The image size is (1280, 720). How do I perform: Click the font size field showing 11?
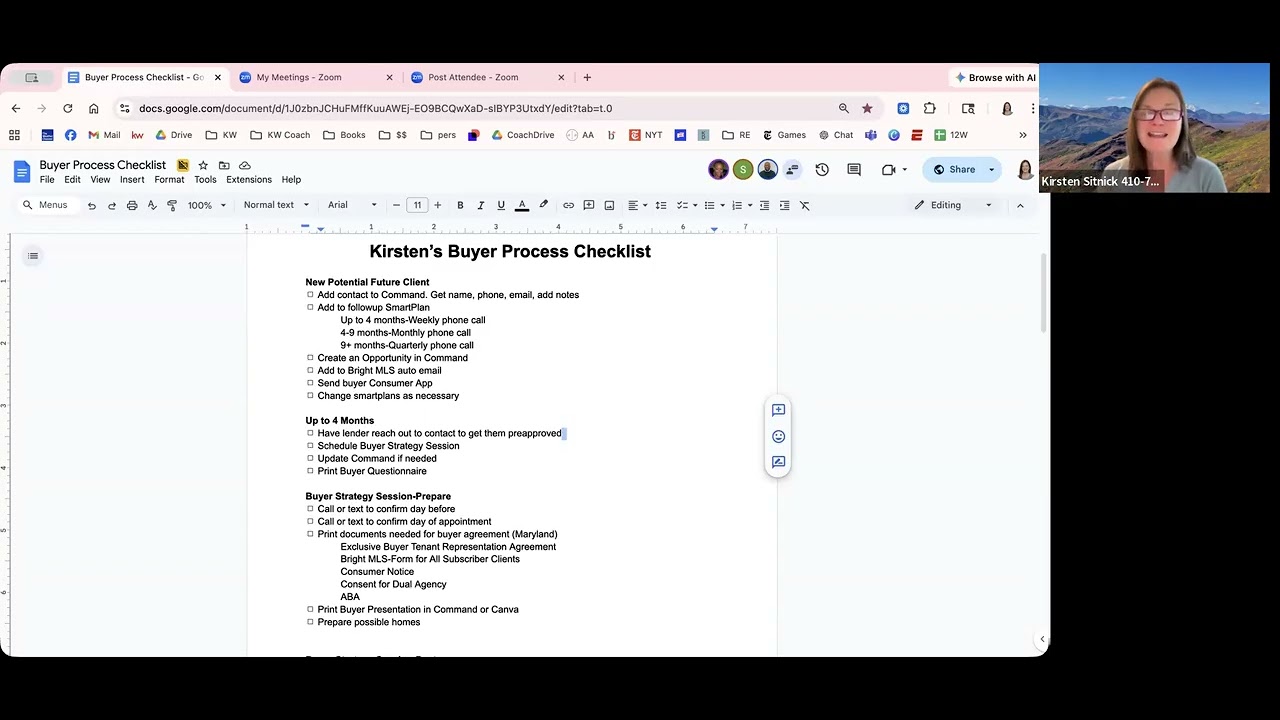(417, 205)
